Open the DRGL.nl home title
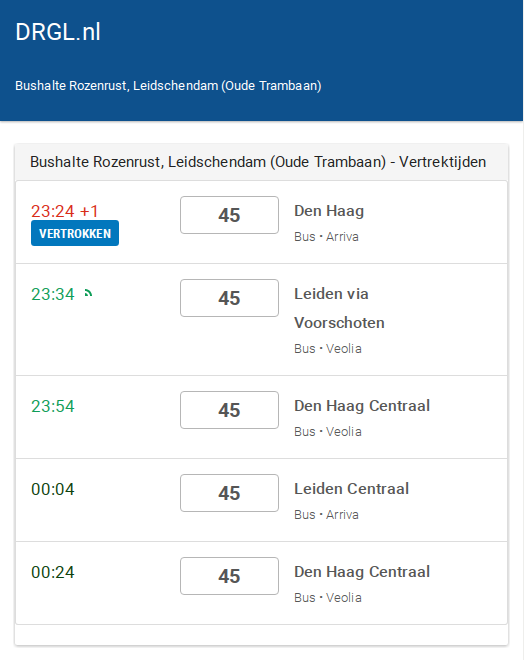This screenshot has height=660, width=524. pyautogui.click(x=58, y=32)
